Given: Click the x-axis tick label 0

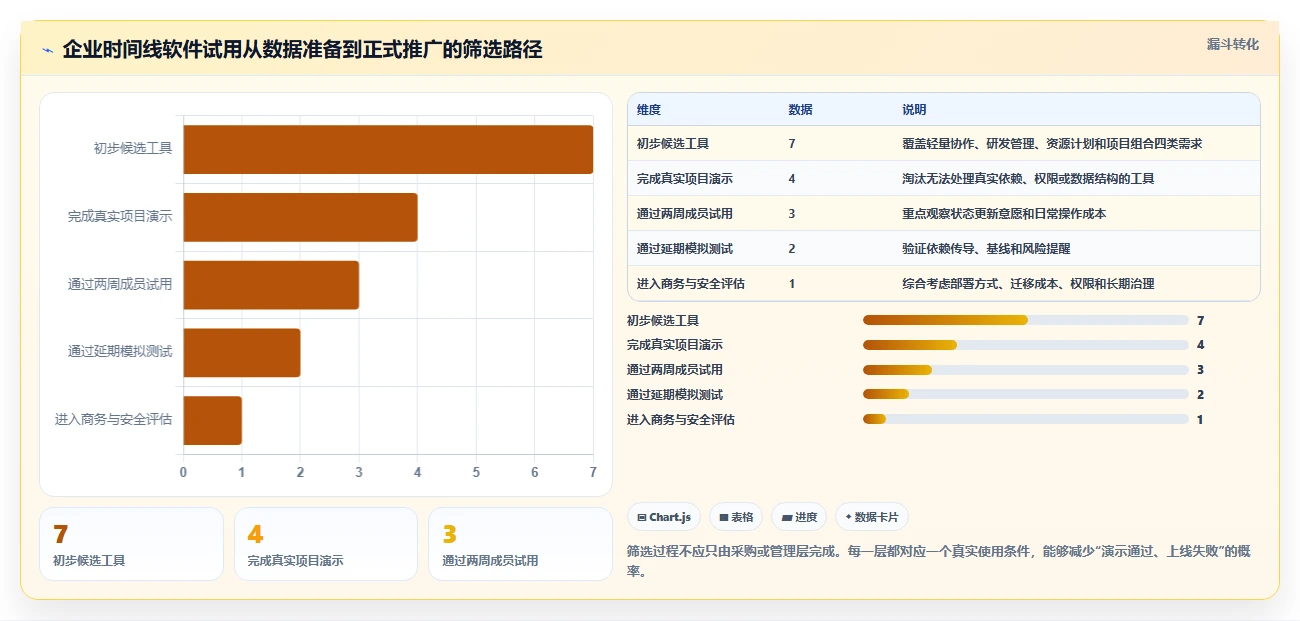Looking at the screenshot, I should click(183, 472).
